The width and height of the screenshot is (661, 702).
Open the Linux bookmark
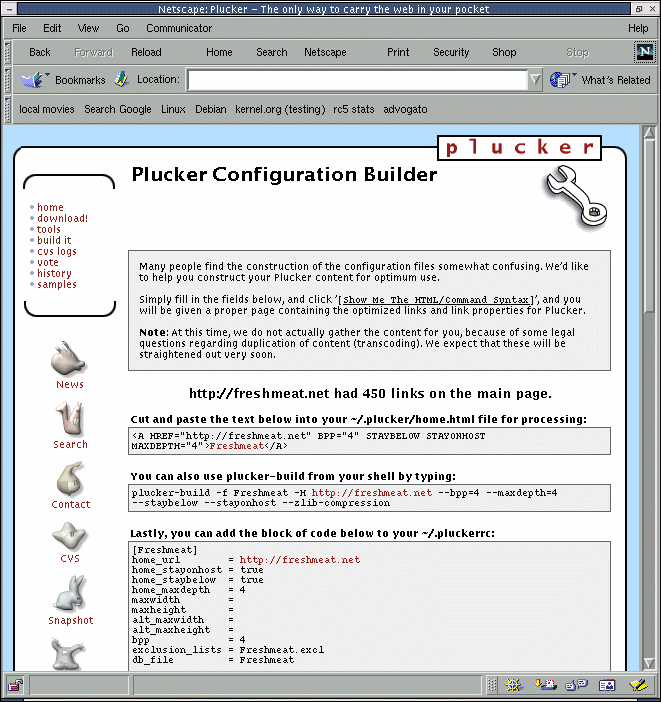(x=173, y=109)
